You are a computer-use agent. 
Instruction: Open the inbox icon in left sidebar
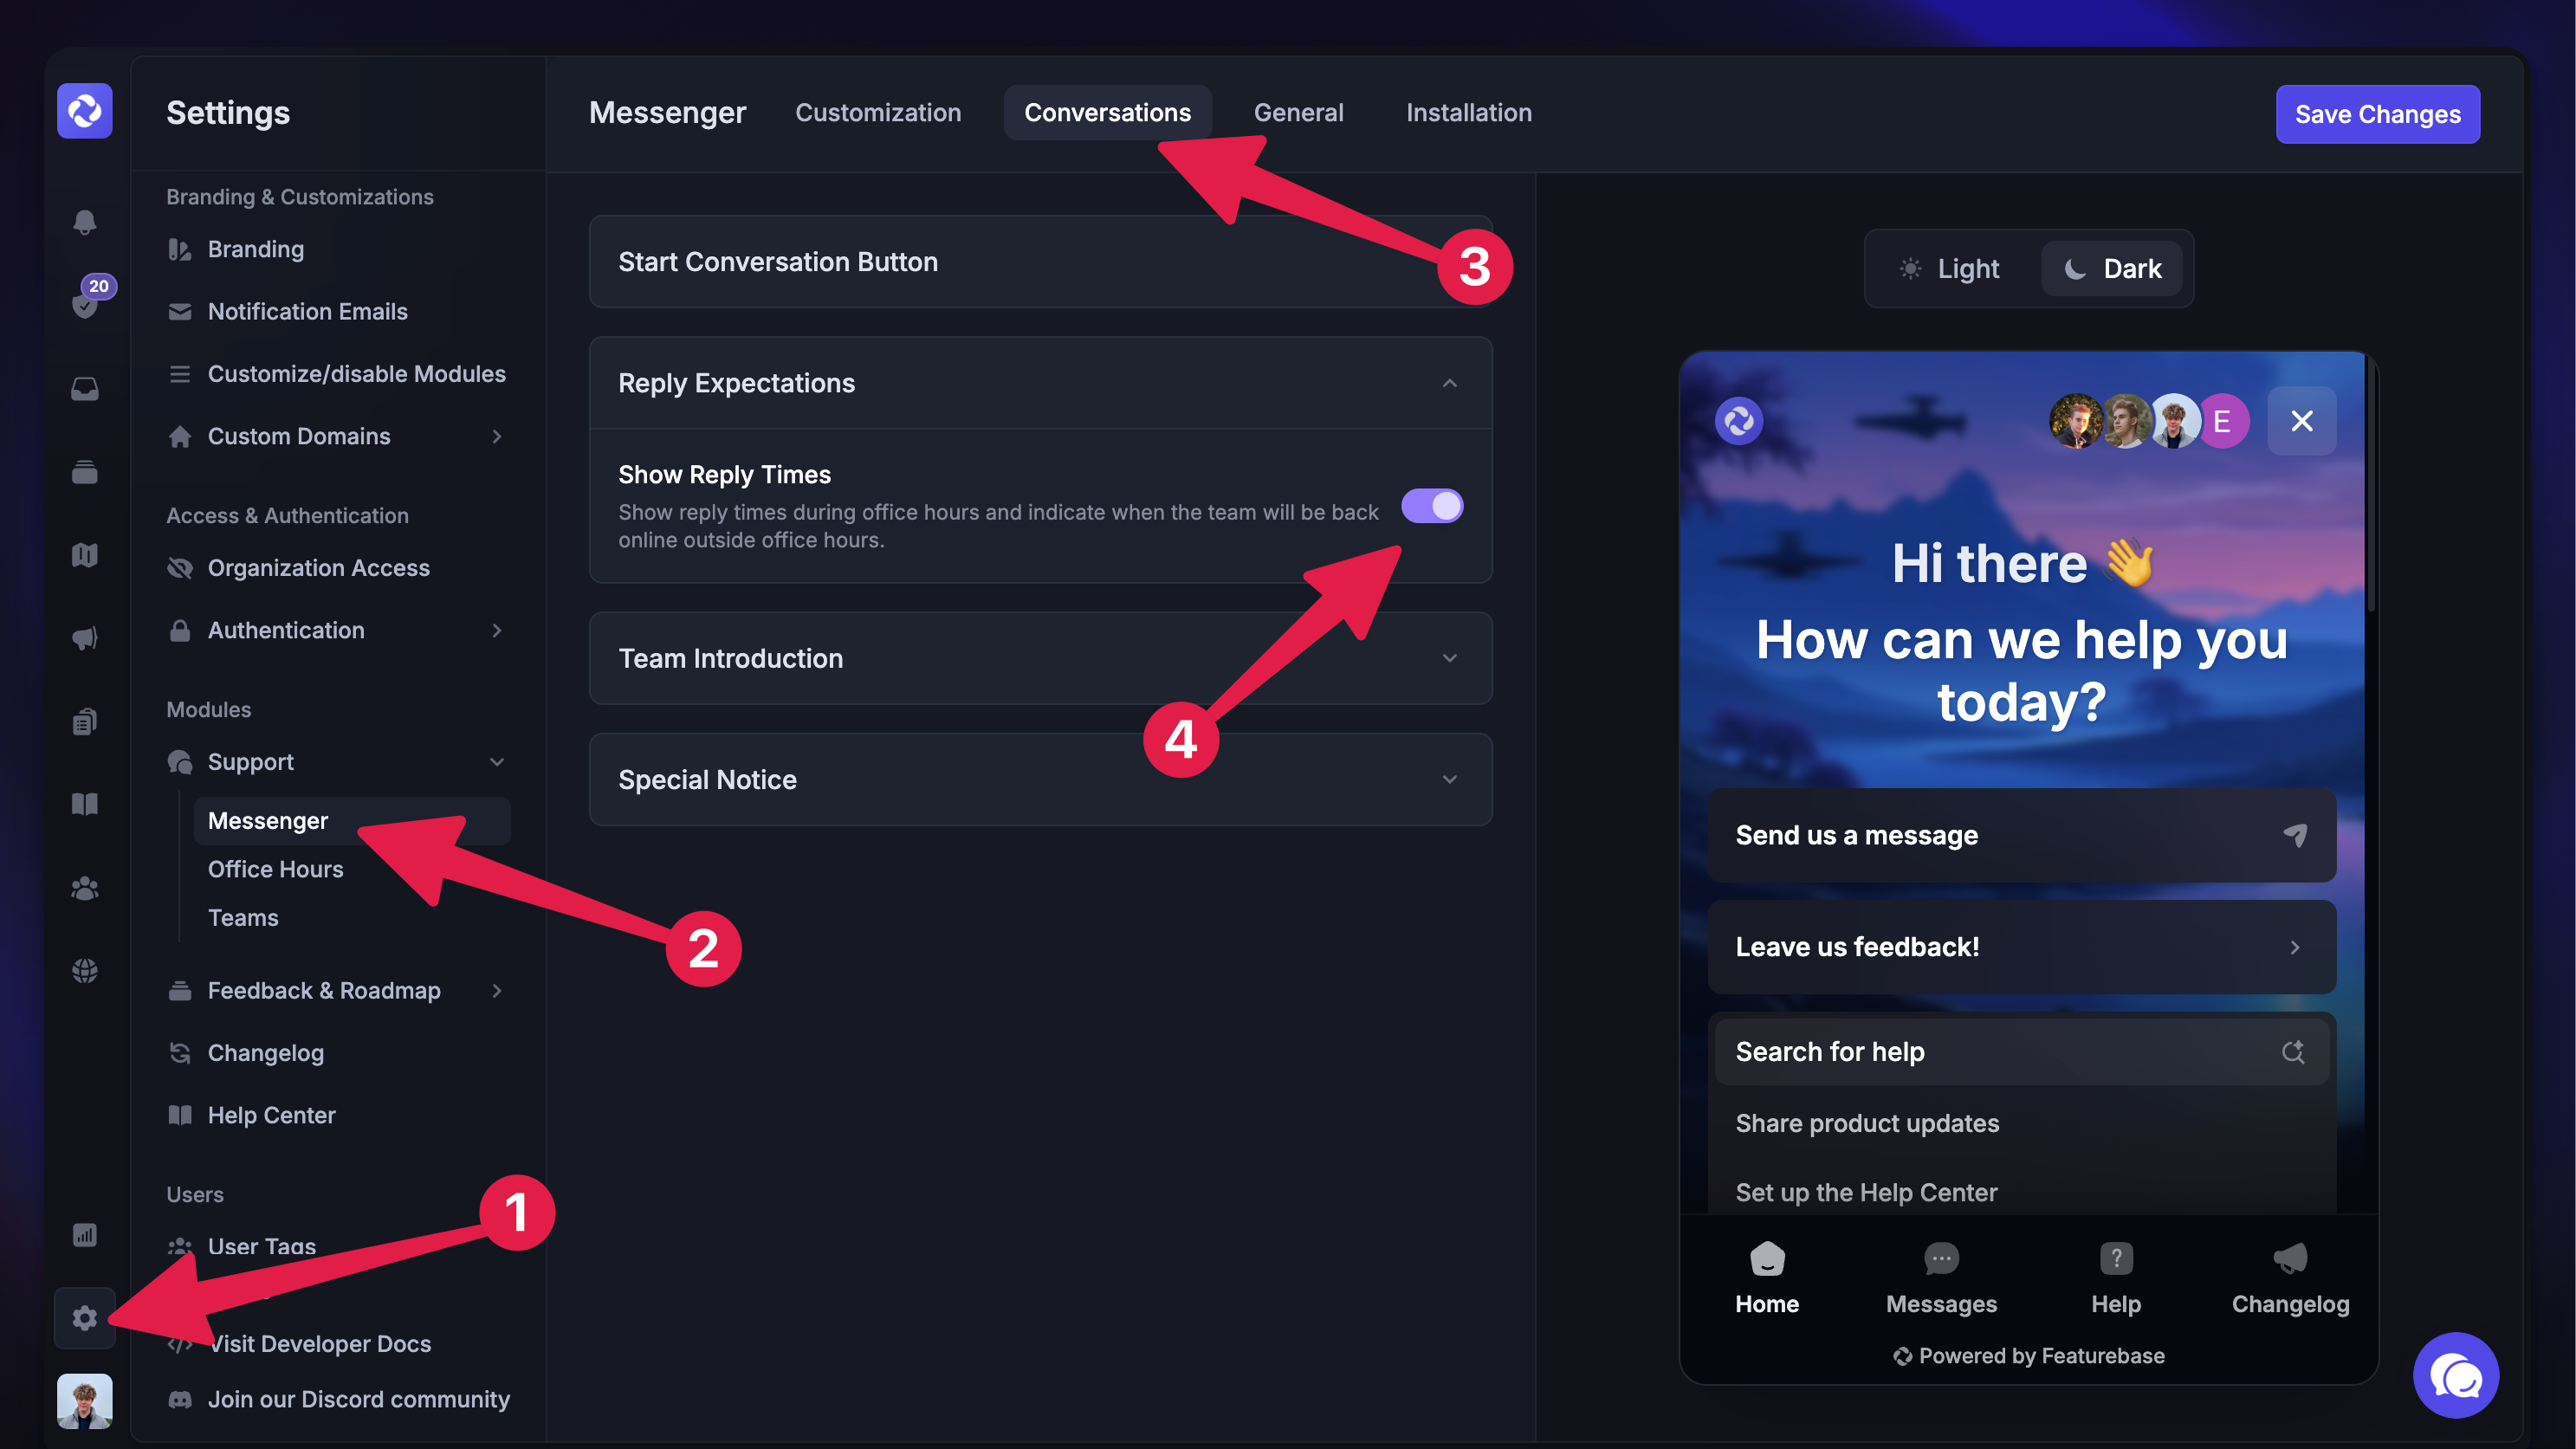[x=85, y=388]
